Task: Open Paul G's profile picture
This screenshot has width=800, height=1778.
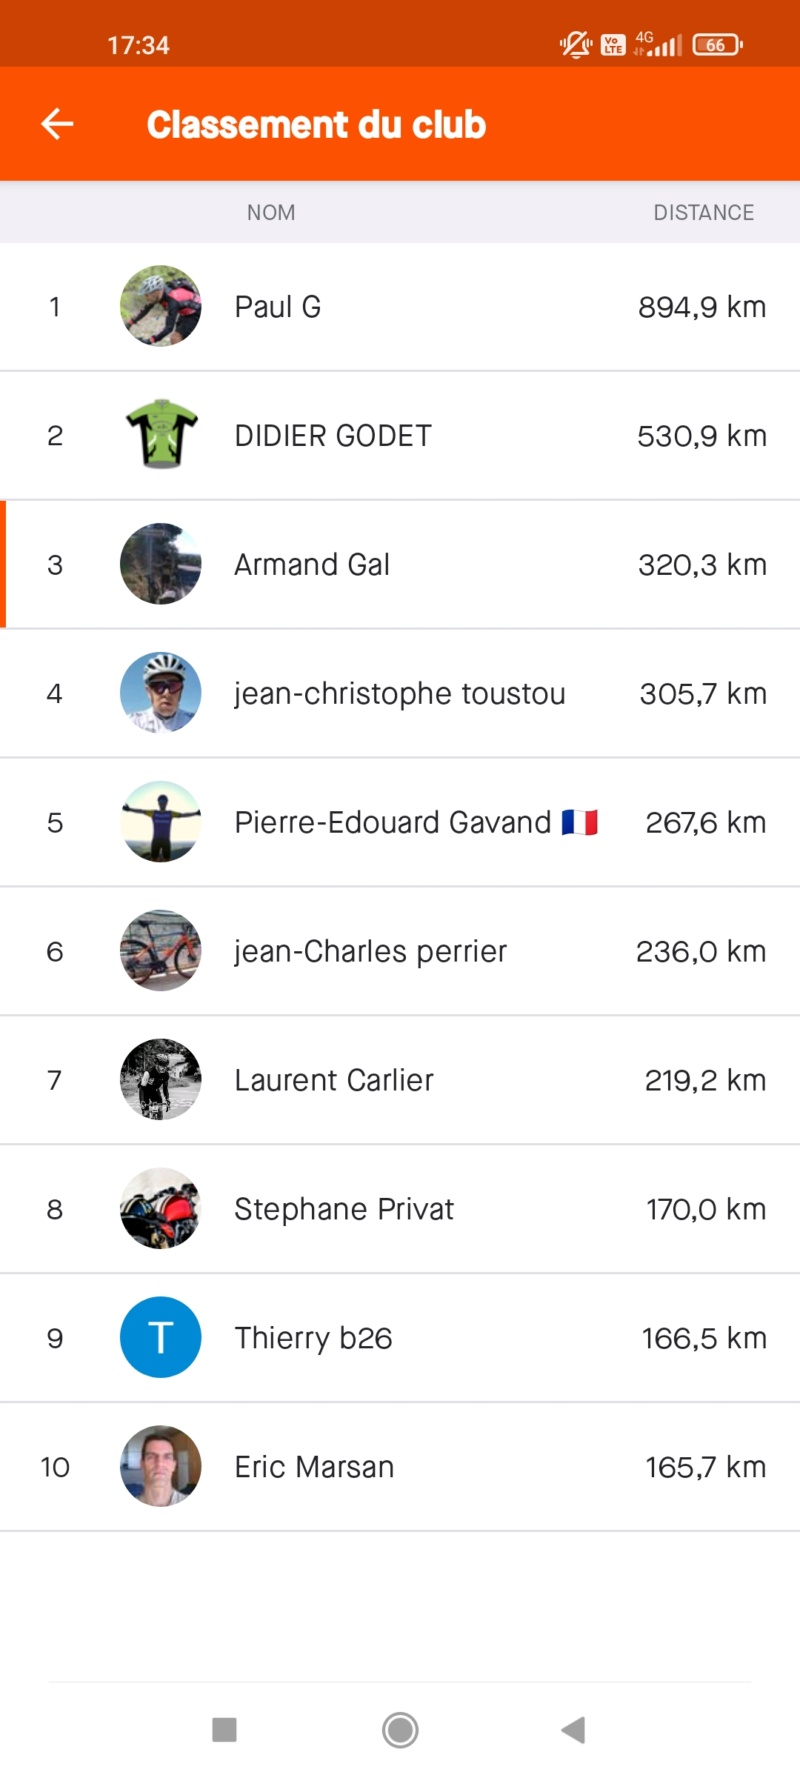Action: [160, 306]
